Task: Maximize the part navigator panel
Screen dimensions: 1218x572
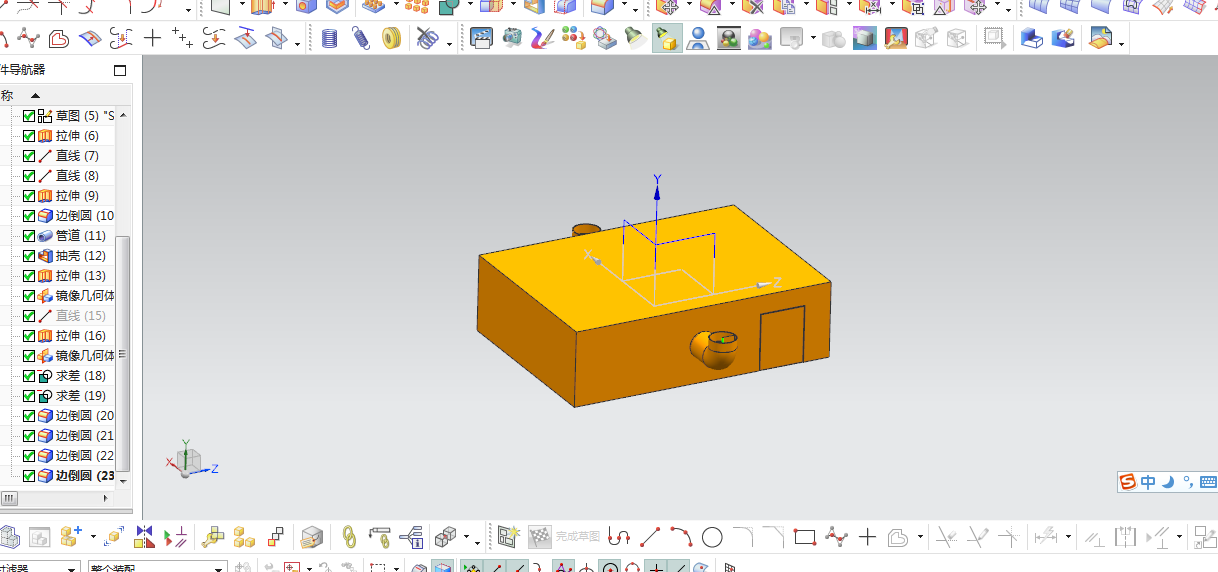Action: click(x=121, y=70)
